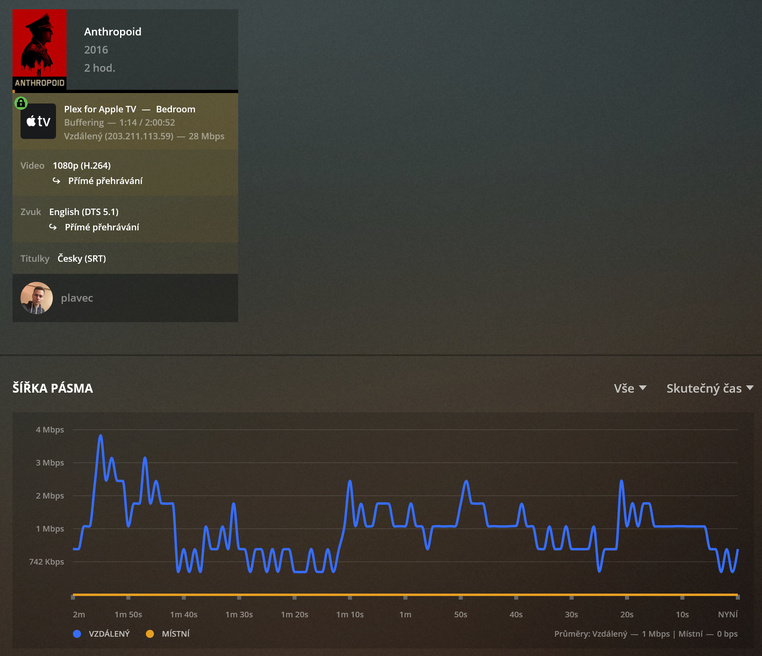Click the Plex for Apple TV player name

pos(100,109)
